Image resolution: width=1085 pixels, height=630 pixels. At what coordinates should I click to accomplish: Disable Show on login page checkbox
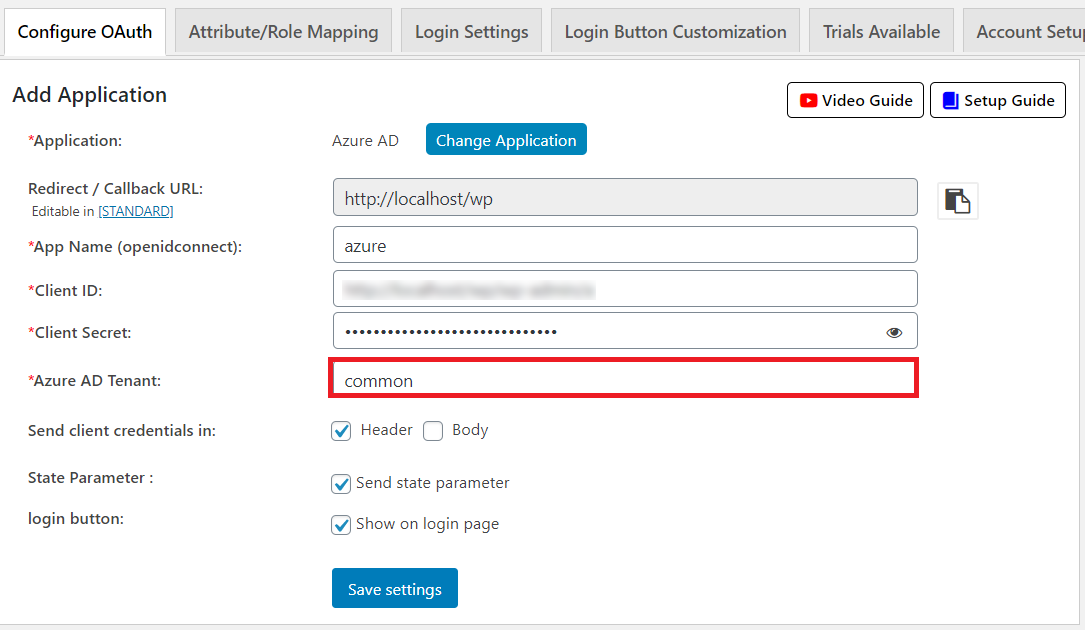[x=342, y=525]
